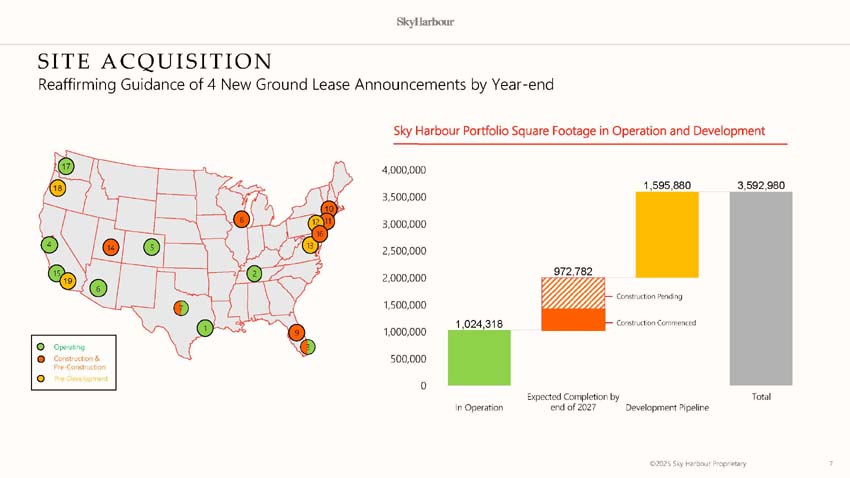Select the yellow Development Pipeline bar

(667, 235)
